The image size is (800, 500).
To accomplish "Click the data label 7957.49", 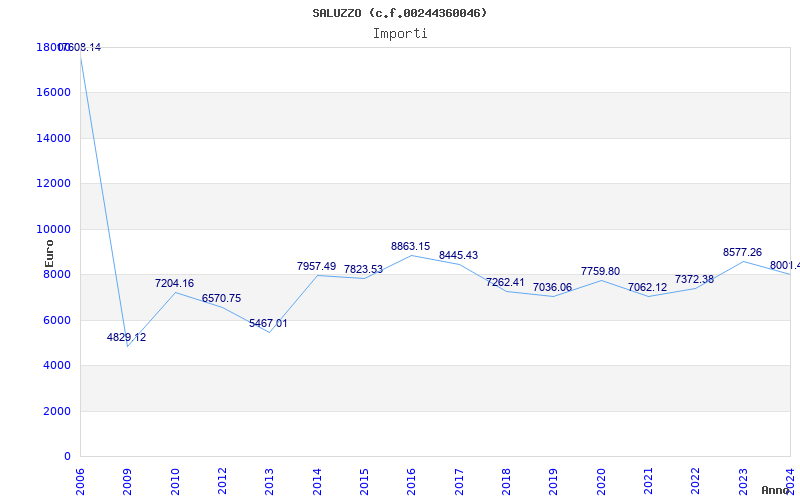I will 316,266.
